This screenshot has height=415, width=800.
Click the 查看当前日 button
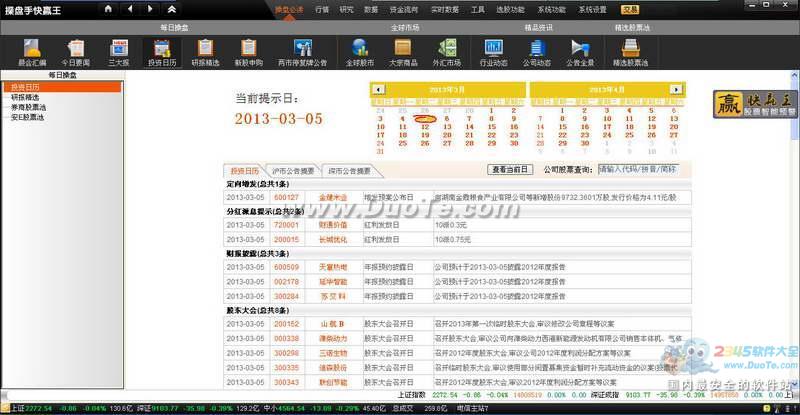coord(510,169)
